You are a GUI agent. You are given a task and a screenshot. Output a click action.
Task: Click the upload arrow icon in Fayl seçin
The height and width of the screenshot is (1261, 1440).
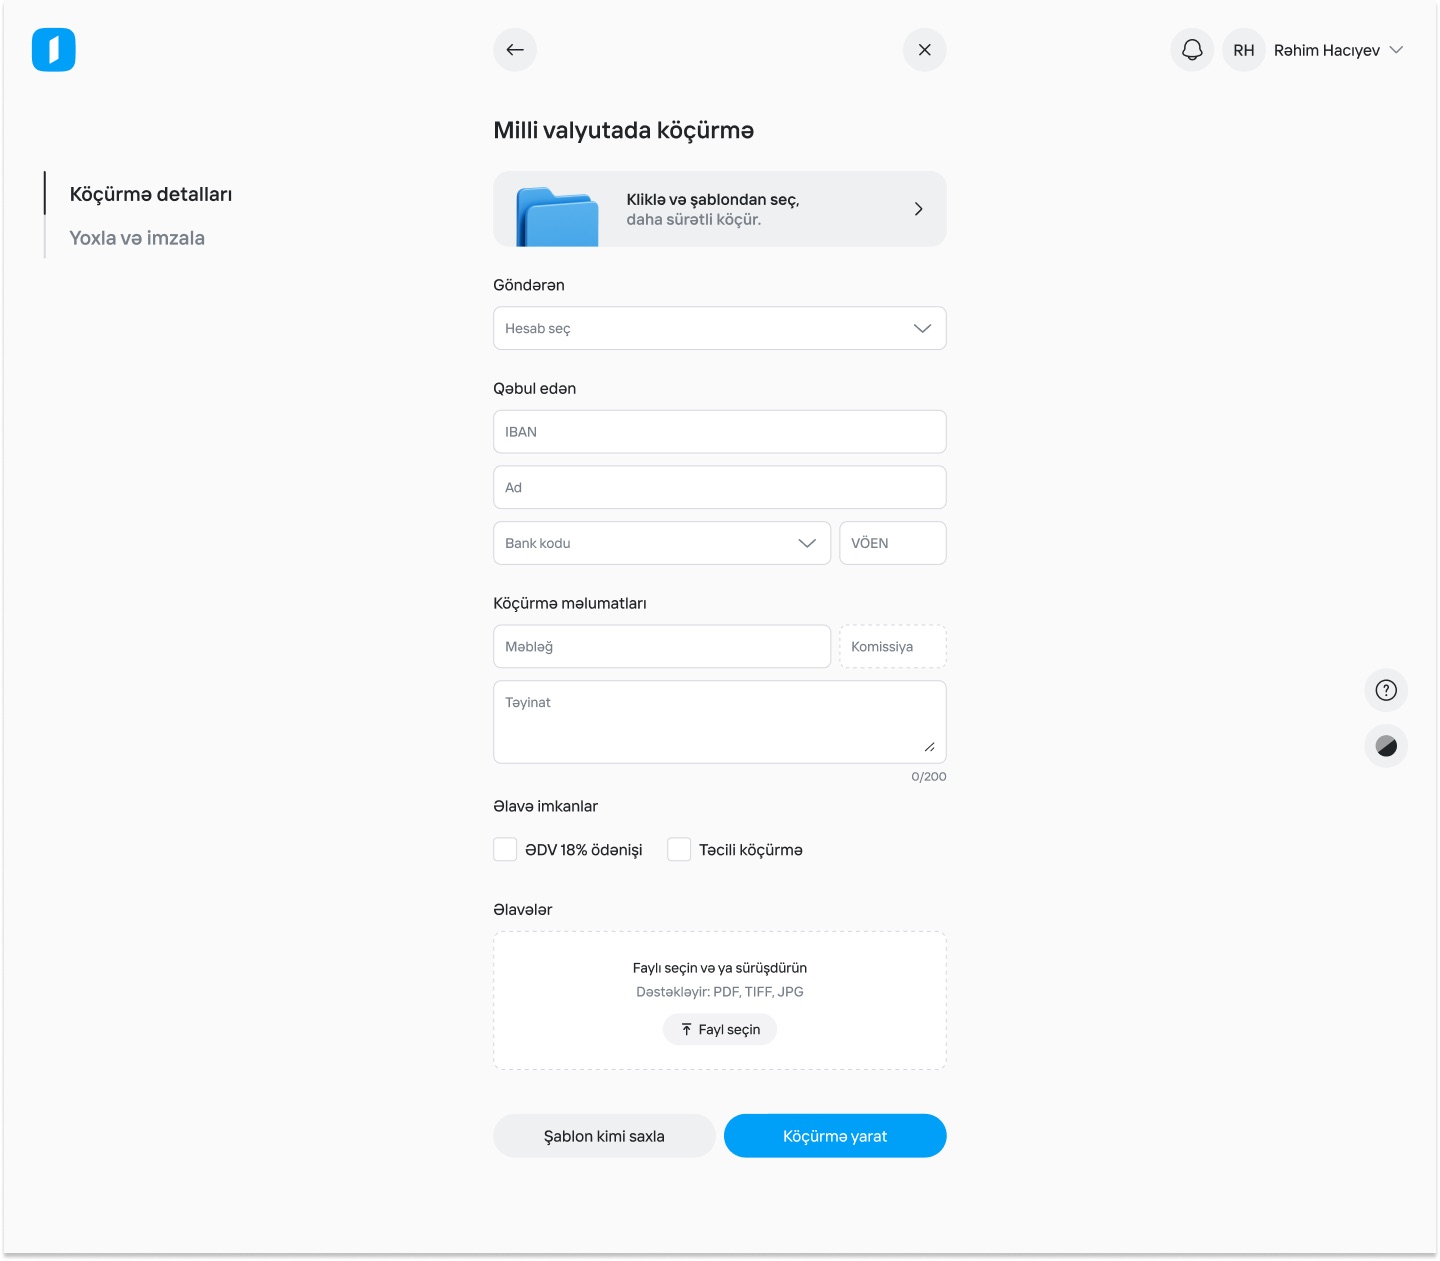[x=687, y=1030]
